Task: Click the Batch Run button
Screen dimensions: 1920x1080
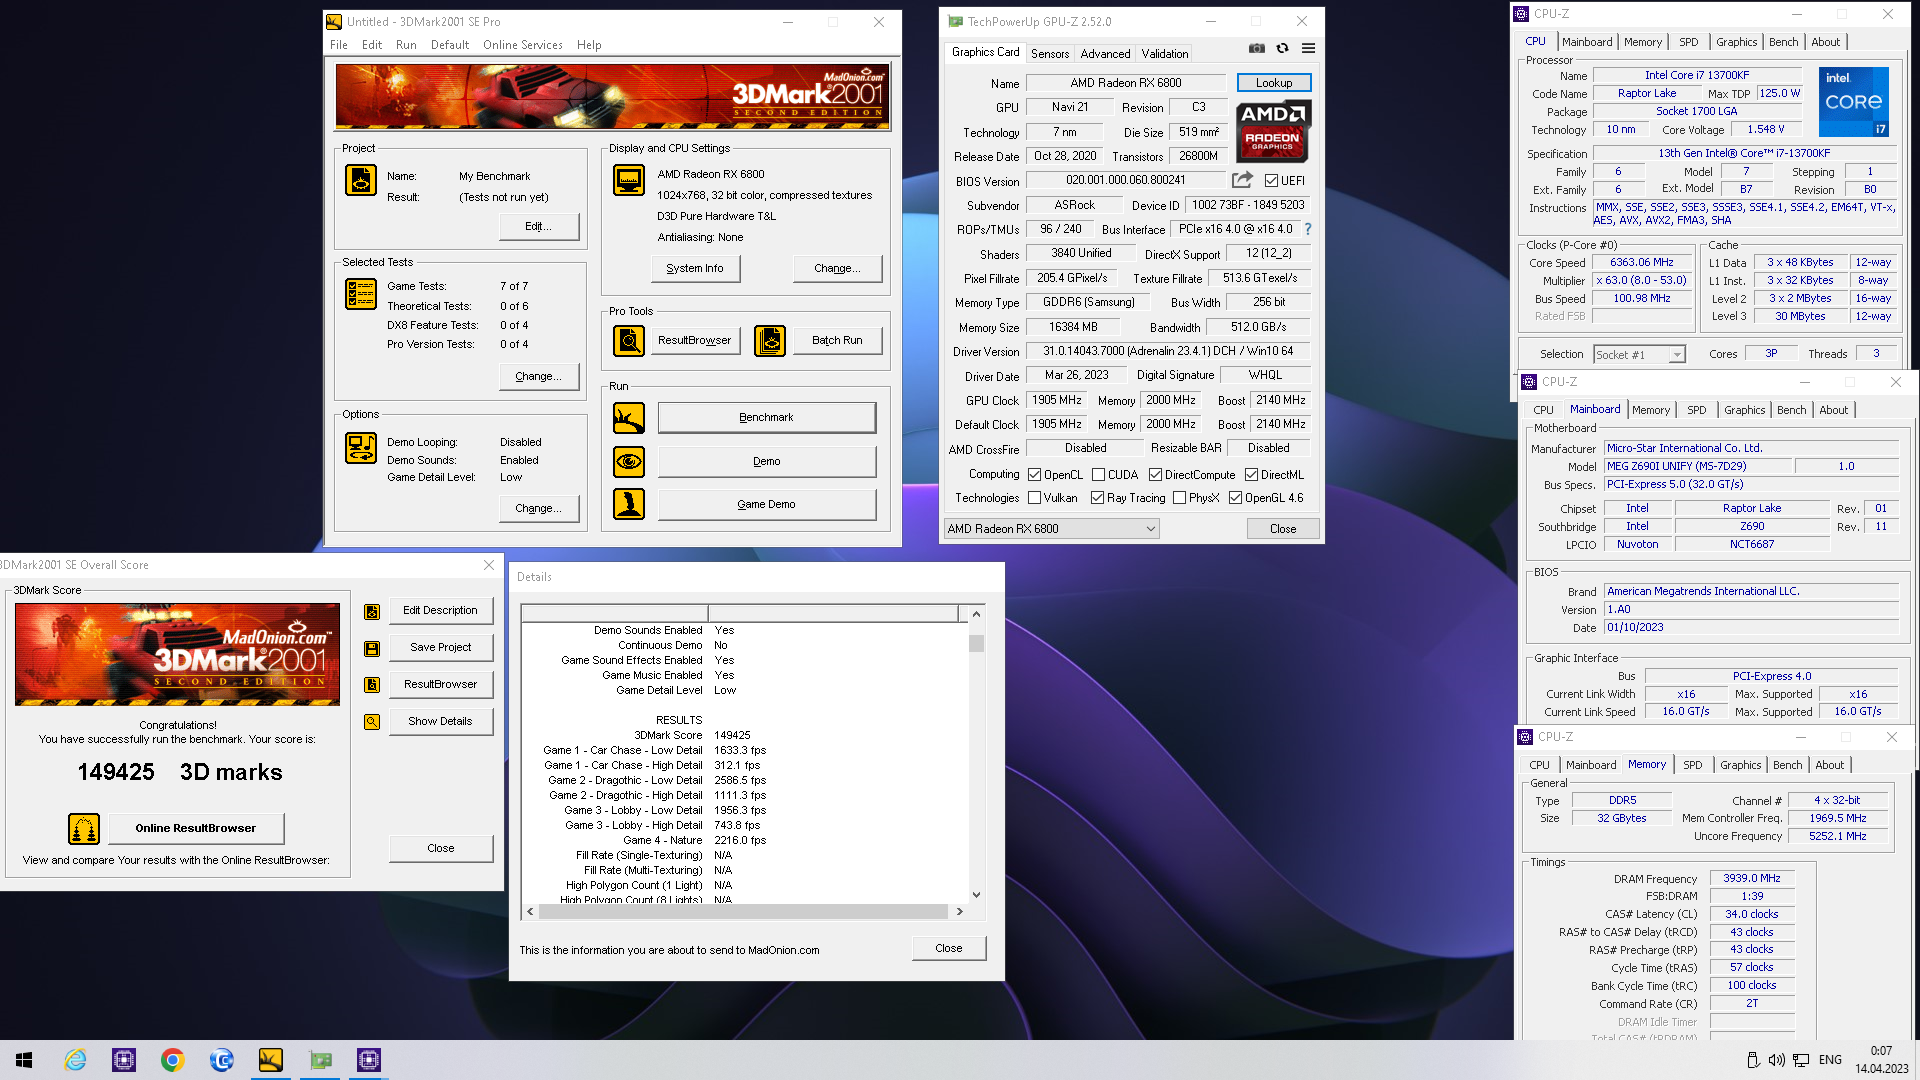Action: click(x=837, y=341)
